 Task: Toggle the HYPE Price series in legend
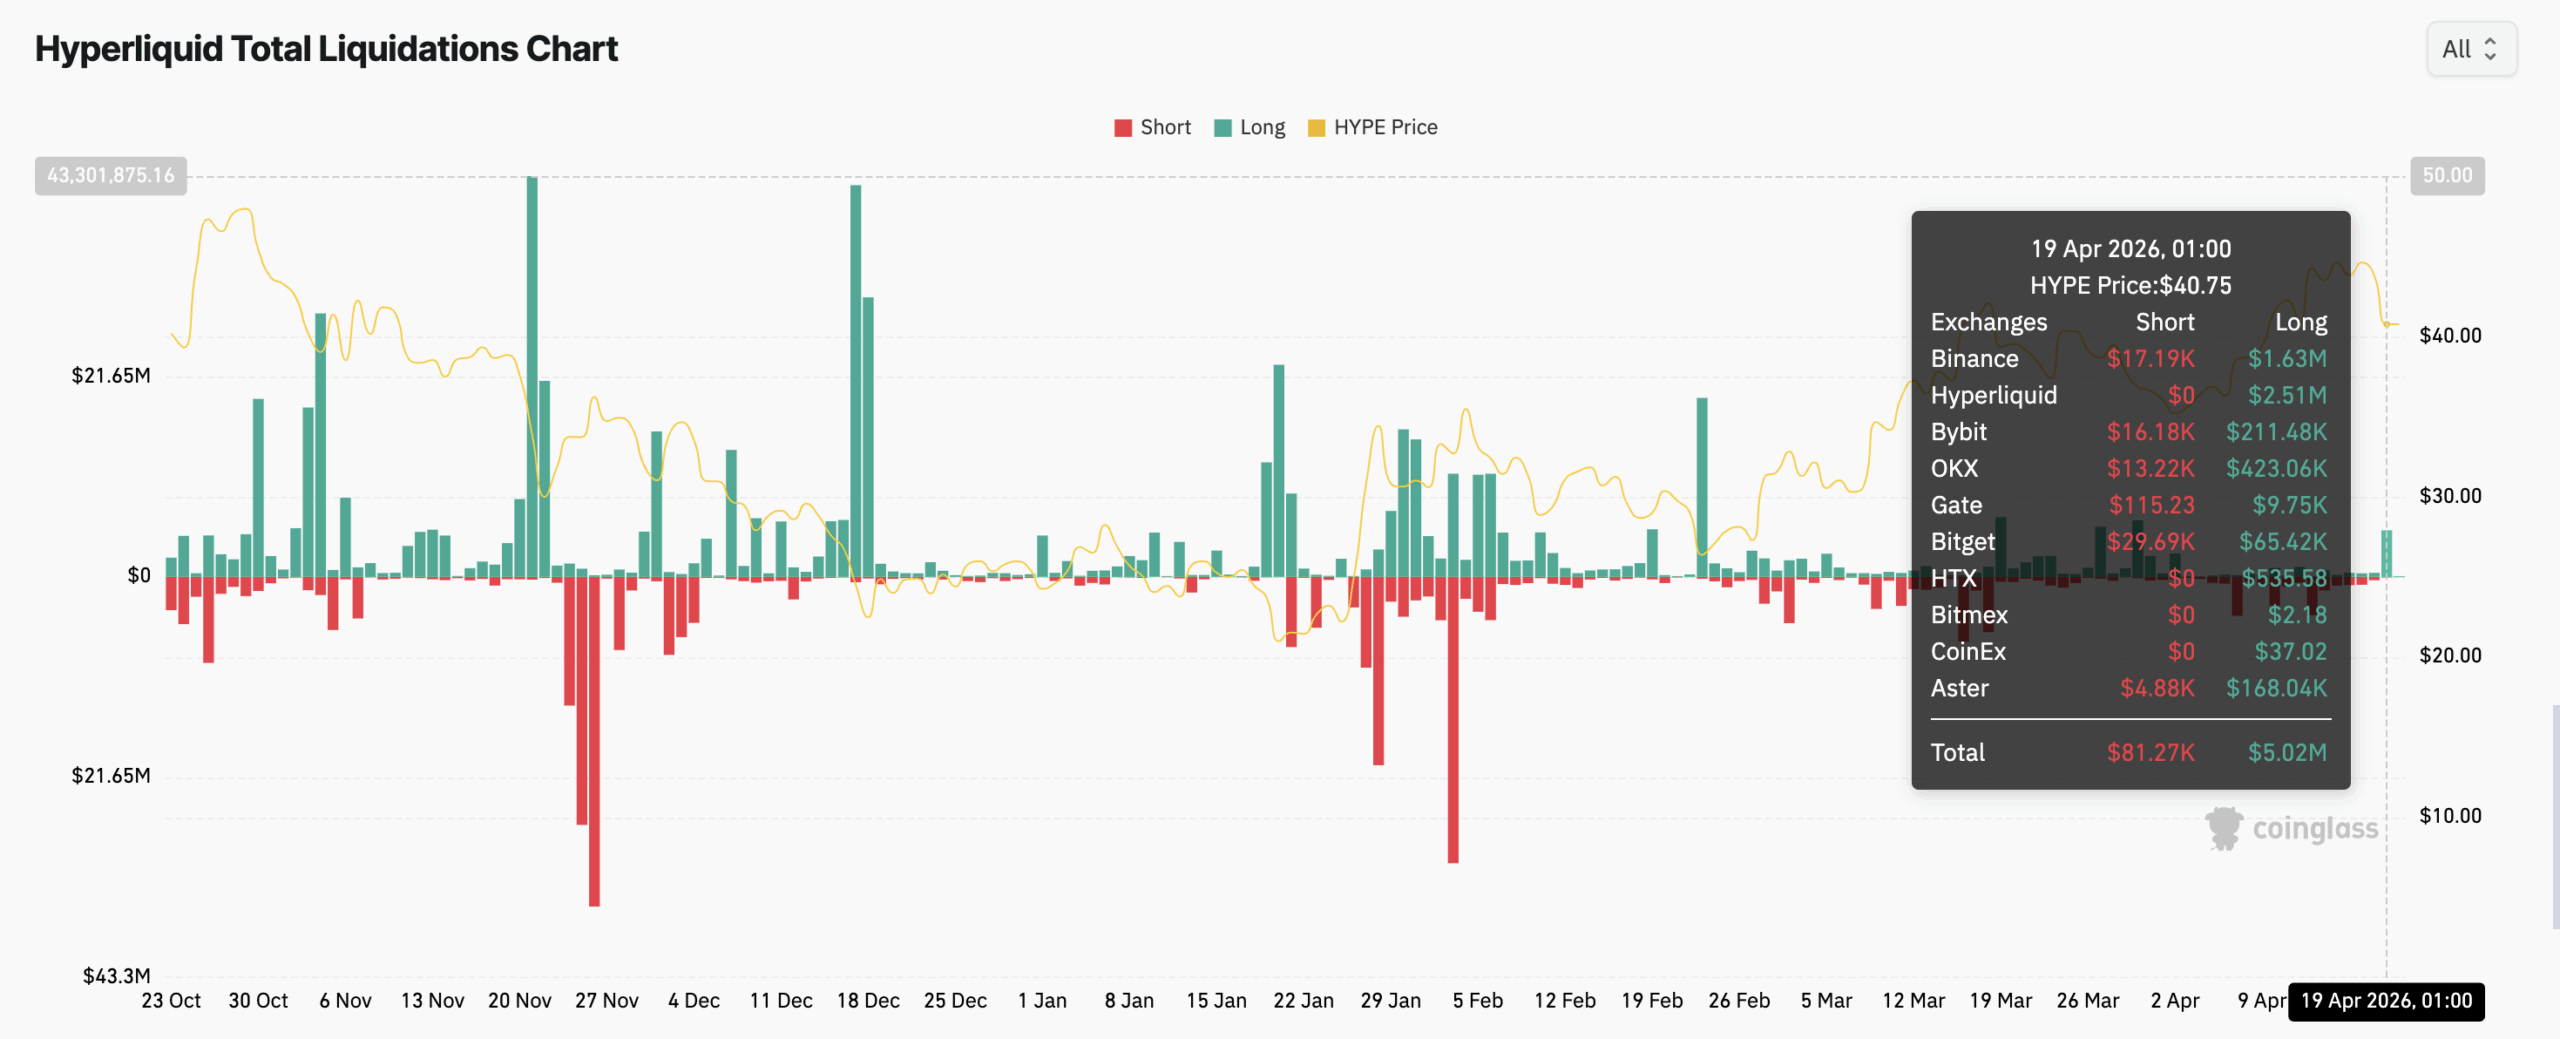(1372, 127)
